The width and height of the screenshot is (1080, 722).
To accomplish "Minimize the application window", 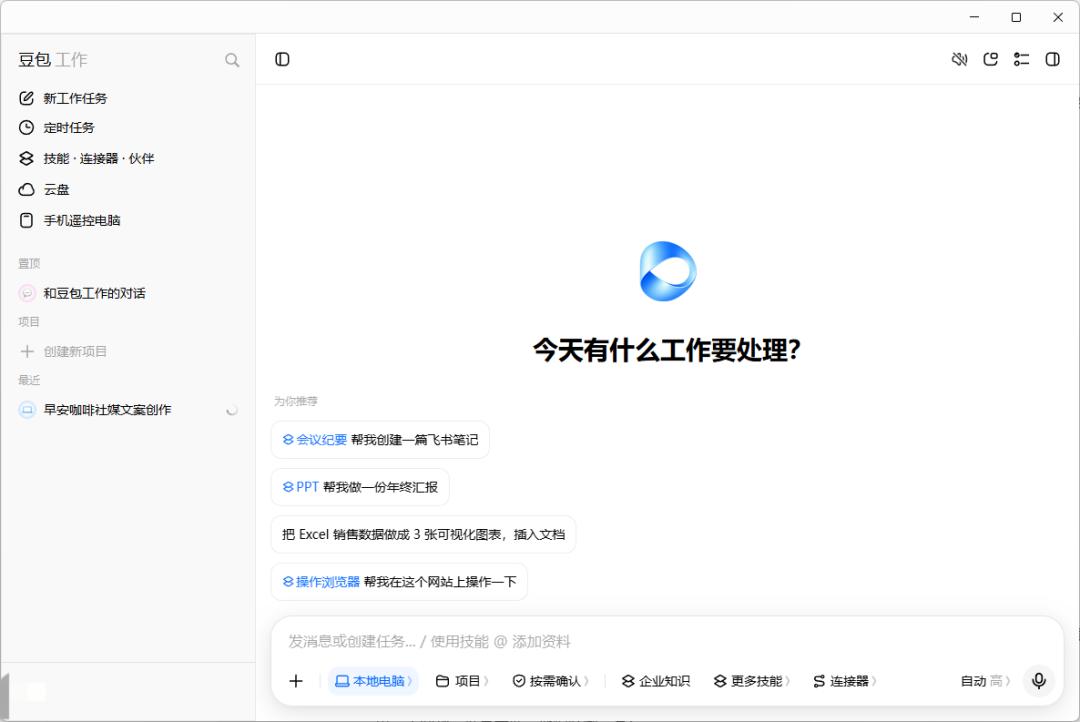I will 974,17.
